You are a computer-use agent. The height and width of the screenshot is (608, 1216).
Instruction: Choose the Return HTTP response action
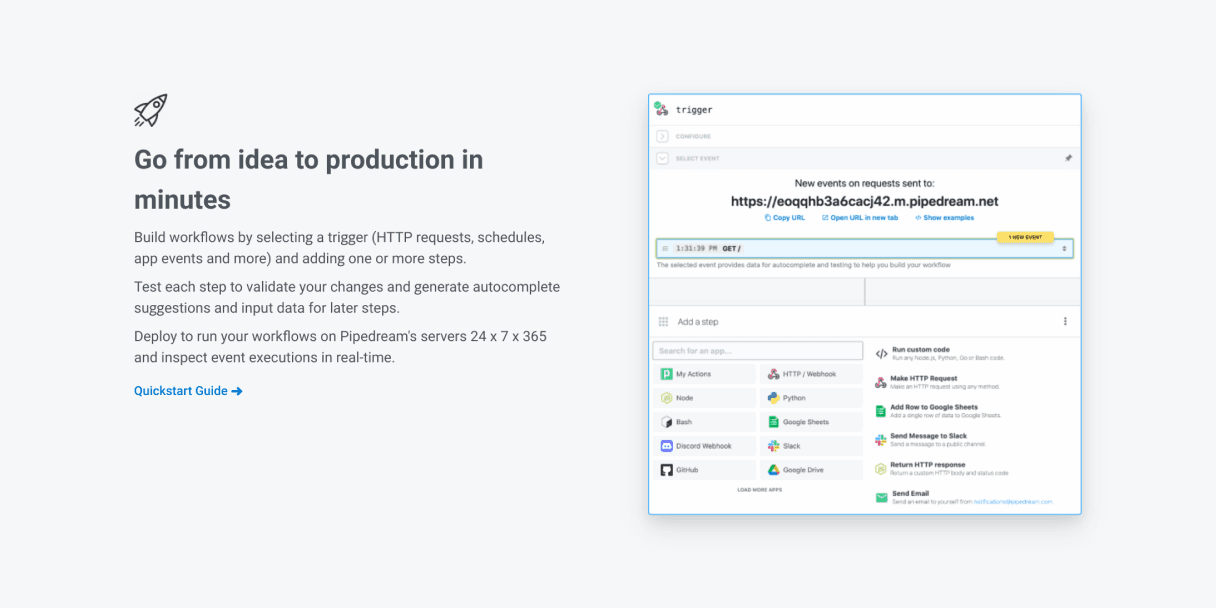click(x=942, y=468)
